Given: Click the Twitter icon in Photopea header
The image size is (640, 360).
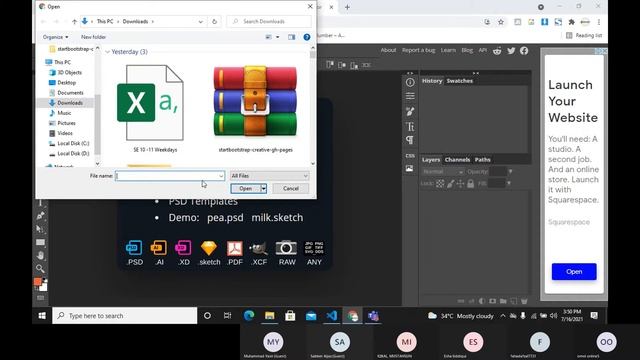Looking at the screenshot, I should pyautogui.click(x=511, y=51).
